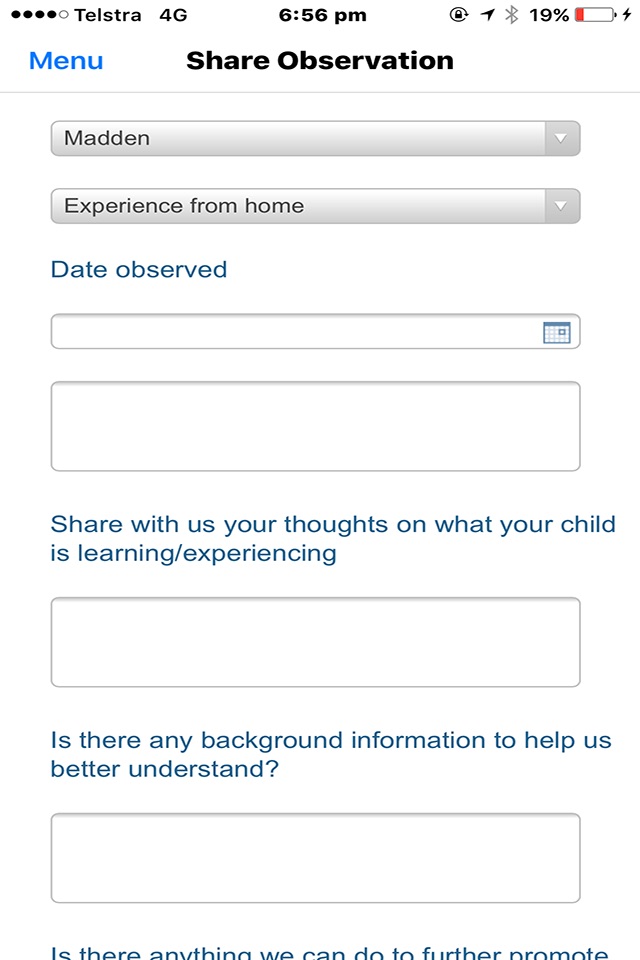
Task: Tap the Share Observation title
Action: click(320, 61)
